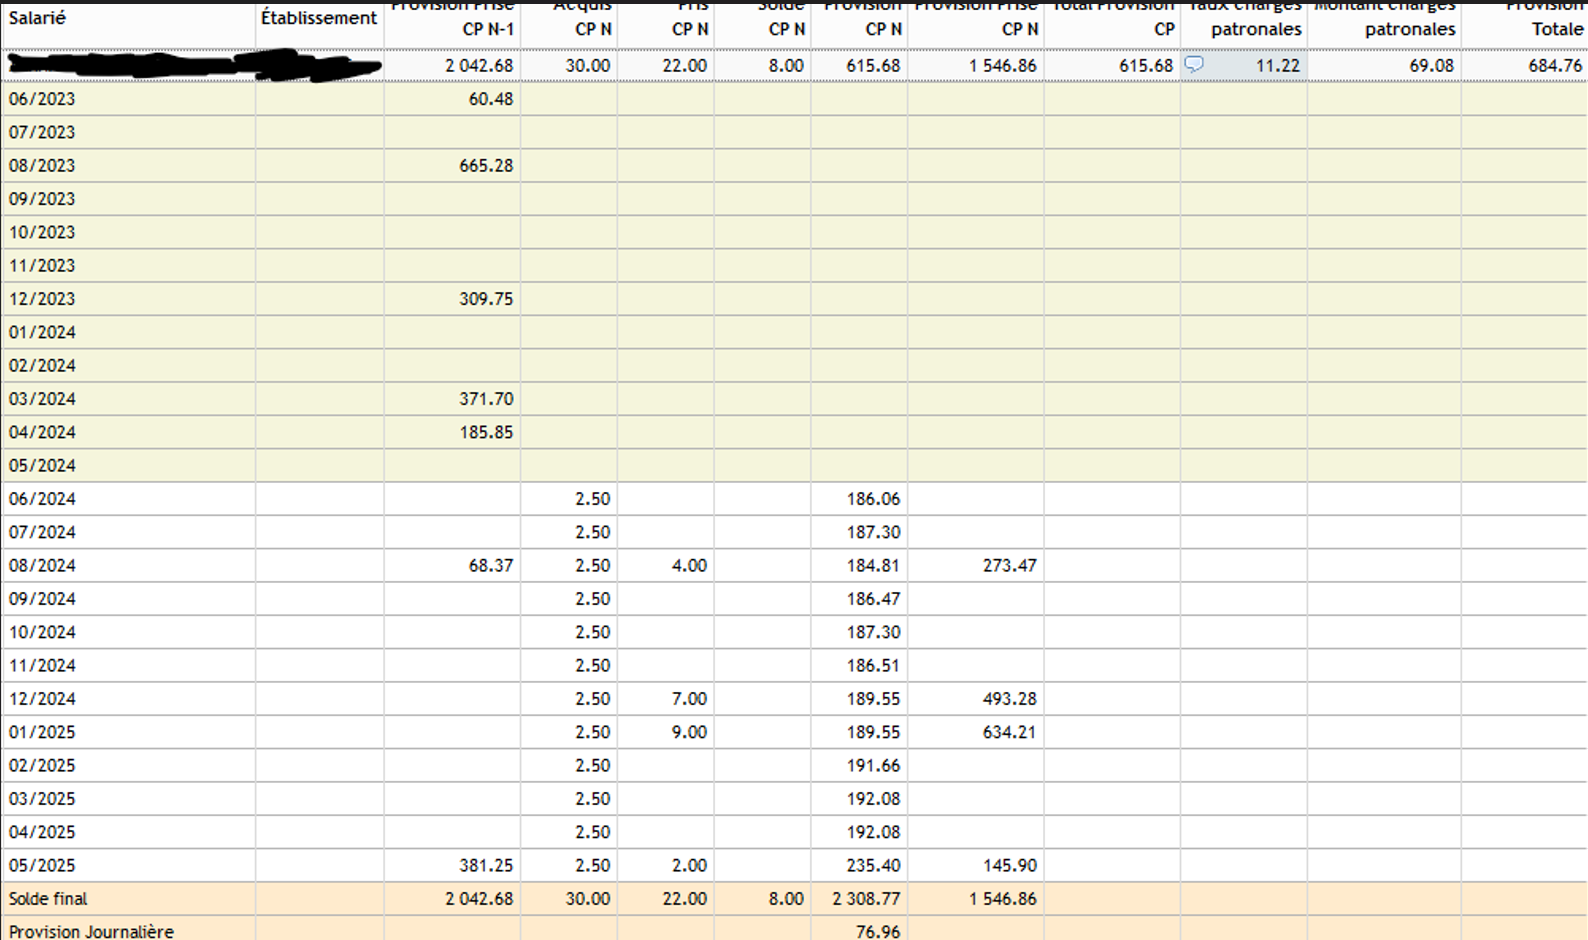The image size is (1588, 940).
Task: Click the 381.25 value in 05/2025
Action: coord(486,865)
